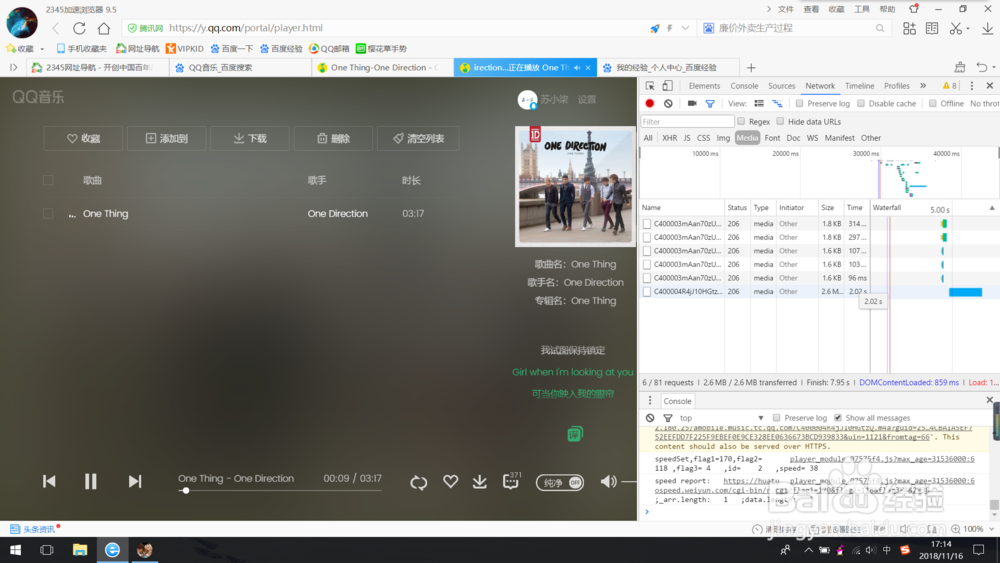This screenshot has height=563, width=1000.
Task: Toggle the network filter funnel icon
Action: (x=710, y=103)
